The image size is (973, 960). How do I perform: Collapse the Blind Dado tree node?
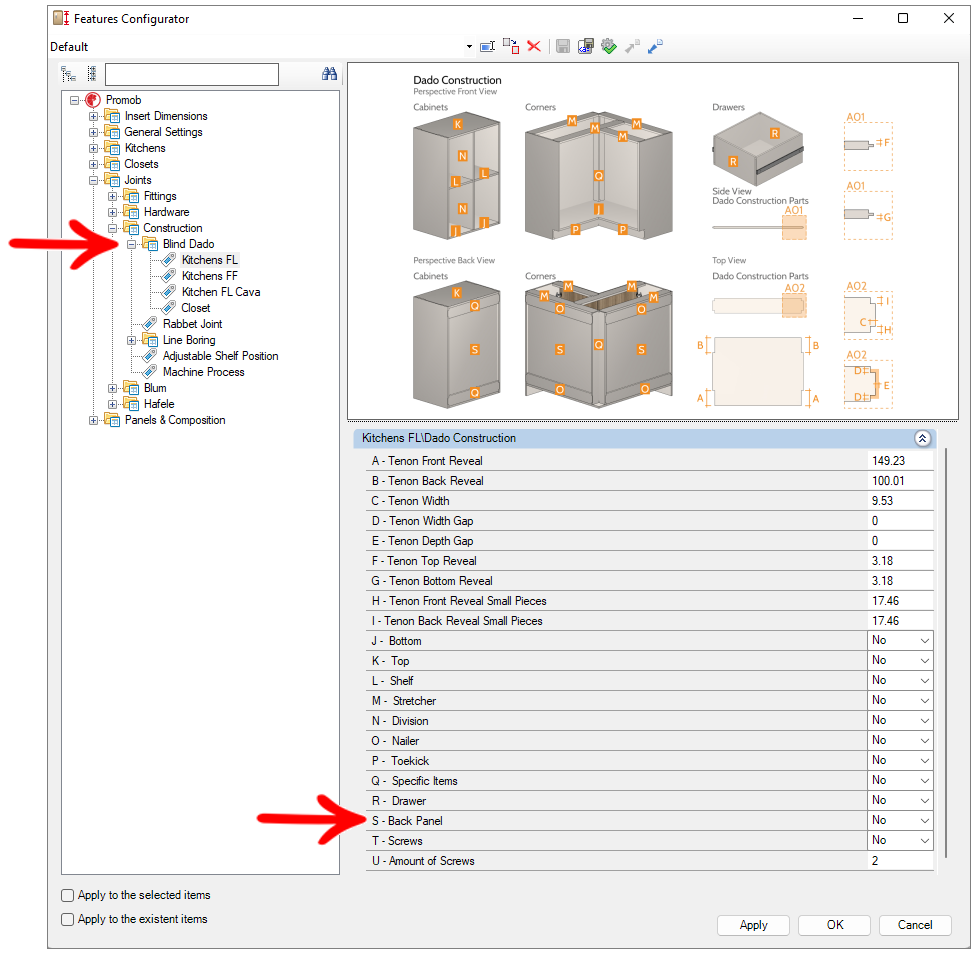pyautogui.click(x=132, y=244)
